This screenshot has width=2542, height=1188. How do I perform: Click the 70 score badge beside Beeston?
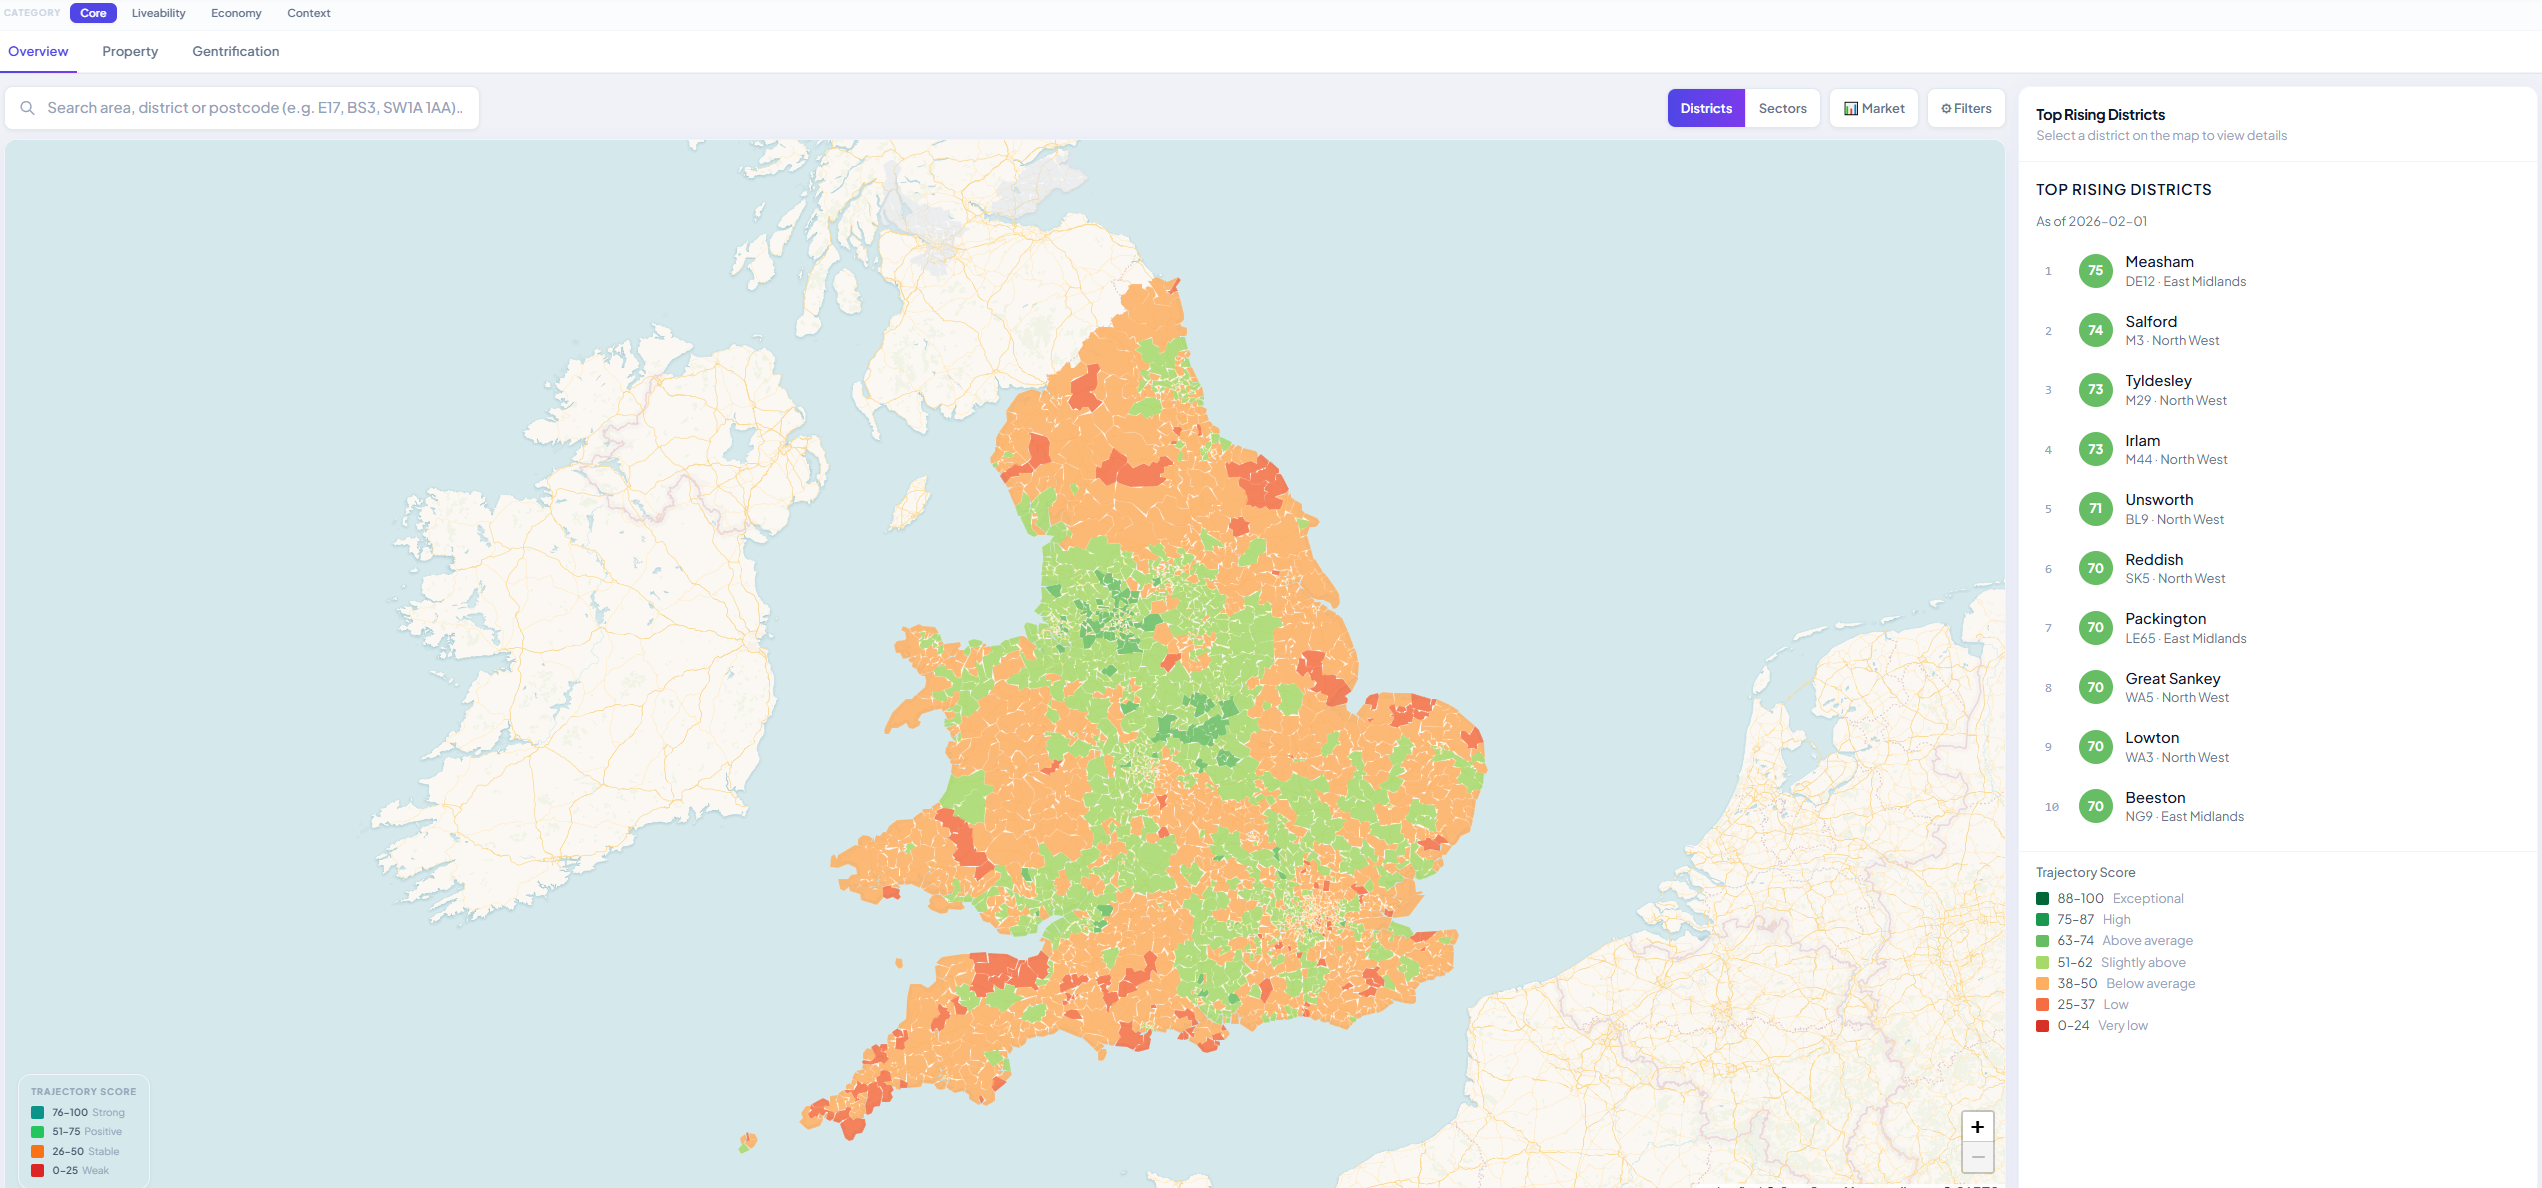(x=2095, y=806)
